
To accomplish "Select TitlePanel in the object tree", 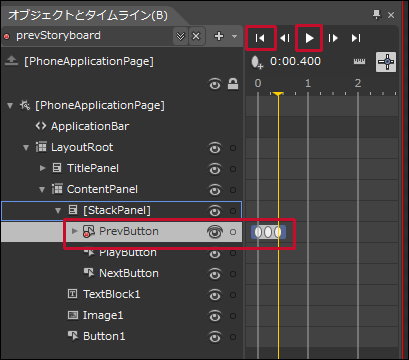I will pos(93,168).
